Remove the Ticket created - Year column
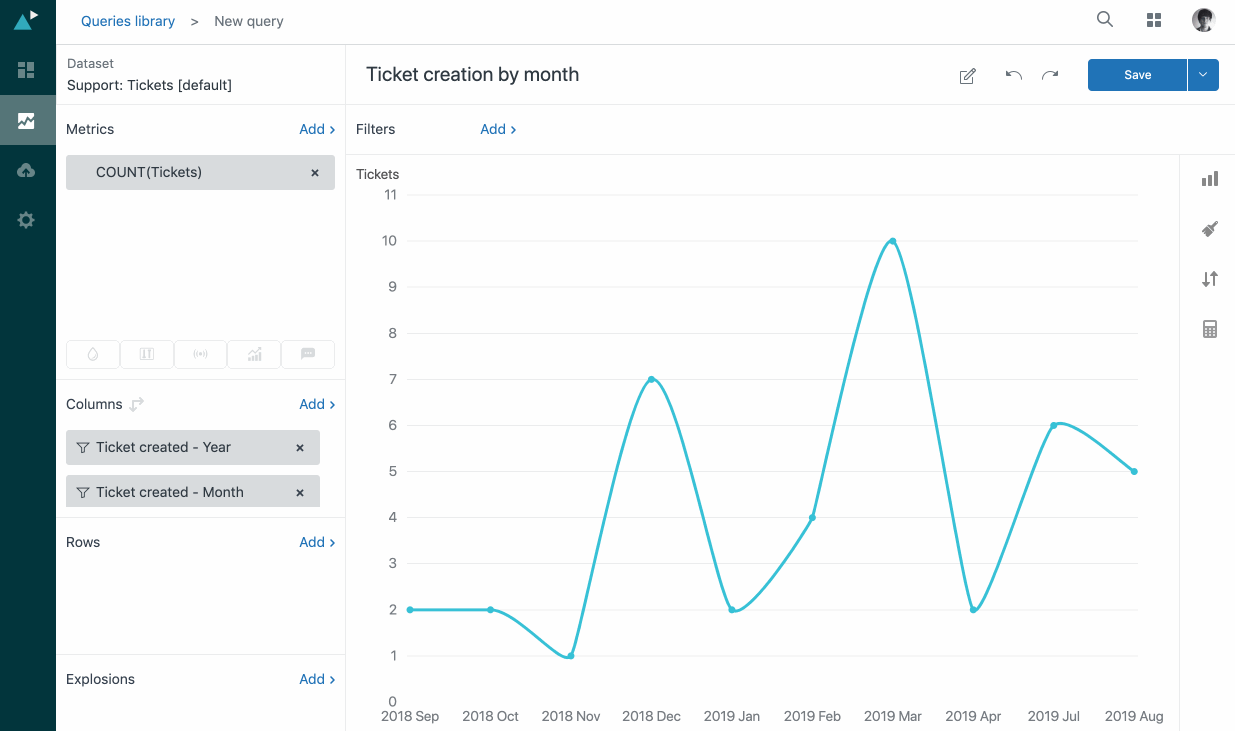 (x=300, y=448)
